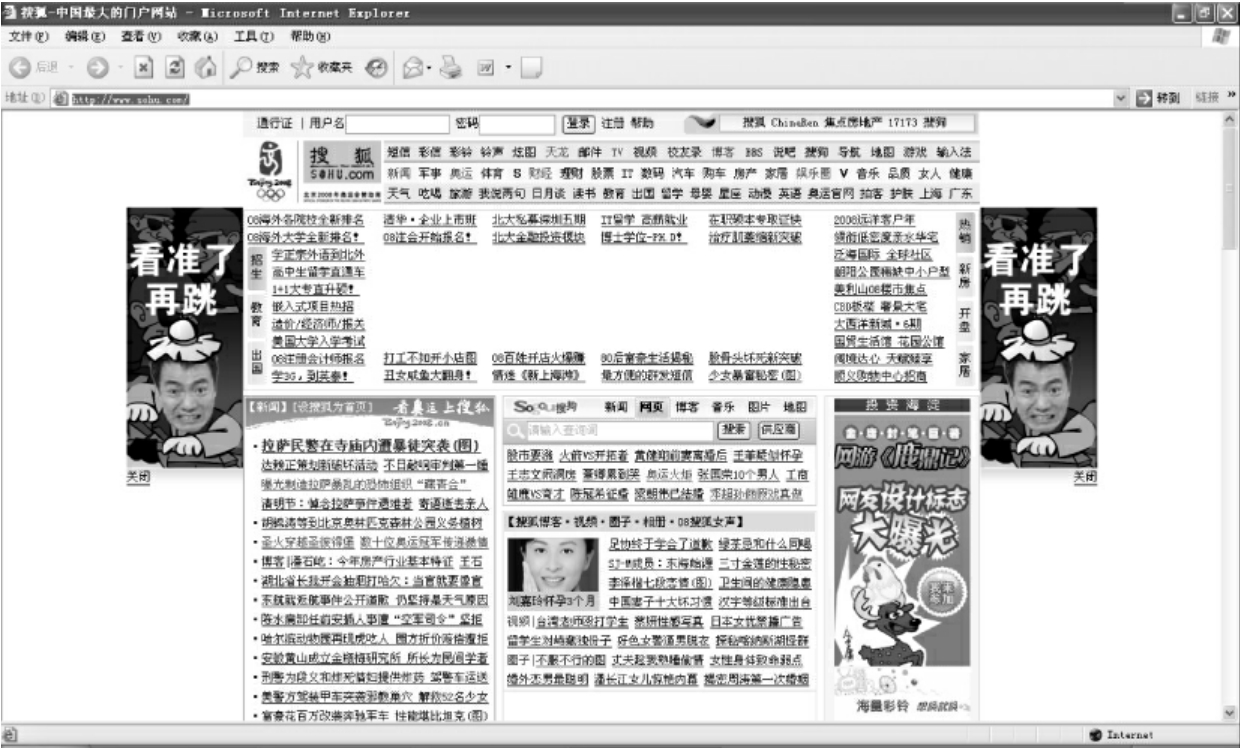The width and height of the screenshot is (1240, 748).
Task: Open the 搜索 magnifier search button
Action: [x=254, y=67]
